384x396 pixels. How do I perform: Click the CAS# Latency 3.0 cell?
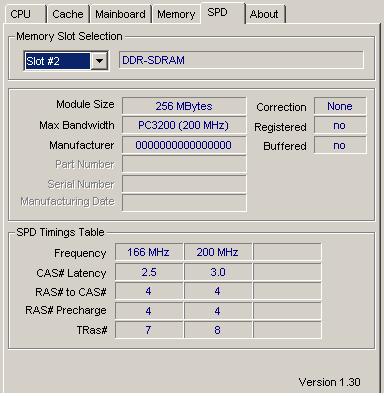[218, 272]
